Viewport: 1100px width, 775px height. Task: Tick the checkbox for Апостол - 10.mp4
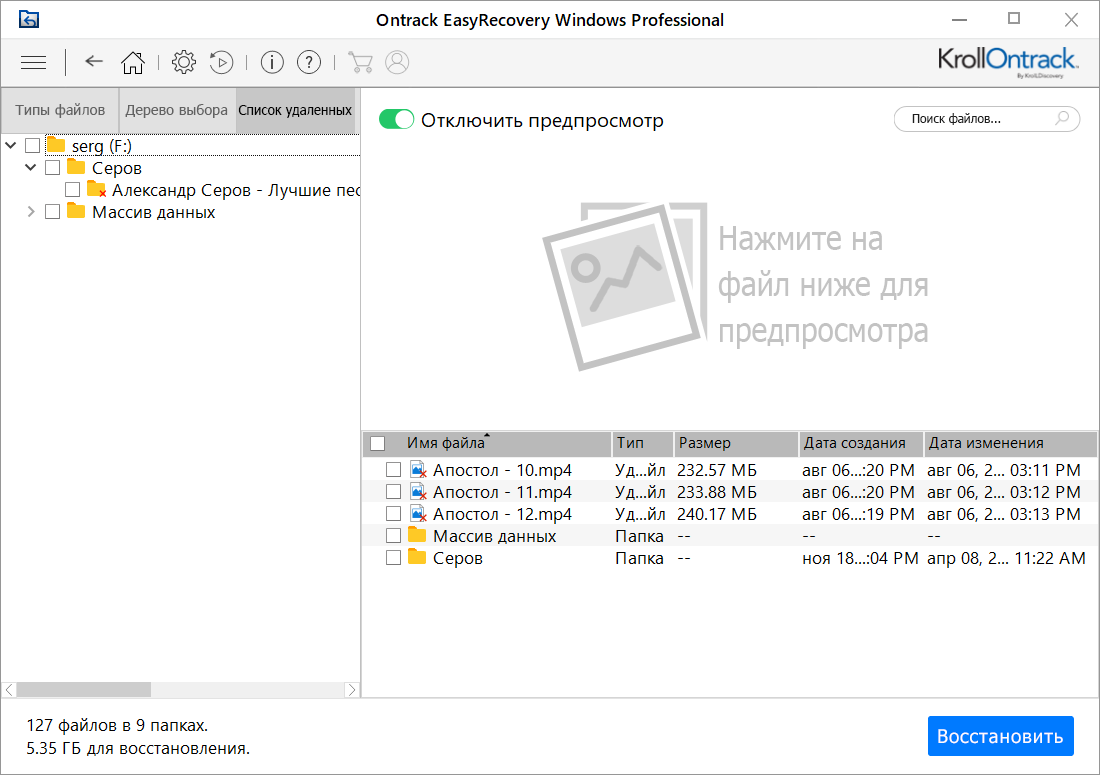(x=394, y=470)
